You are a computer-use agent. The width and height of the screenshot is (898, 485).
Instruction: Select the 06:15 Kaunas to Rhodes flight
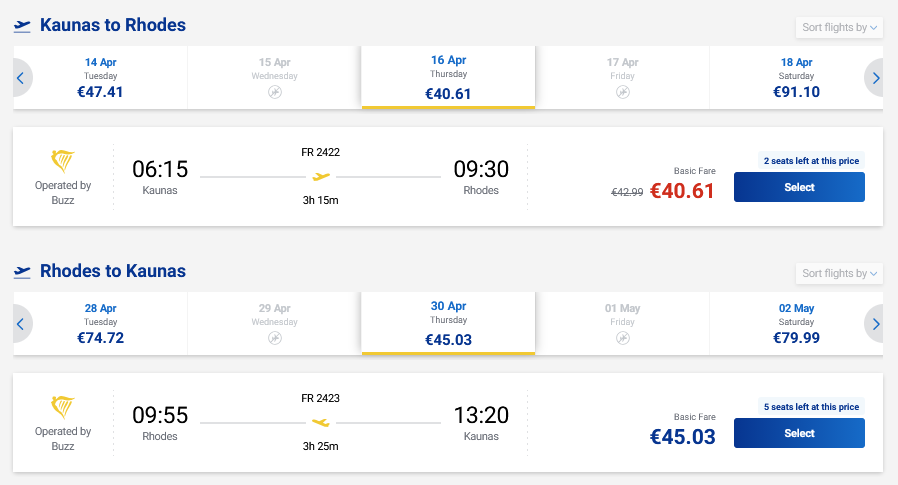tap(798, 187)
